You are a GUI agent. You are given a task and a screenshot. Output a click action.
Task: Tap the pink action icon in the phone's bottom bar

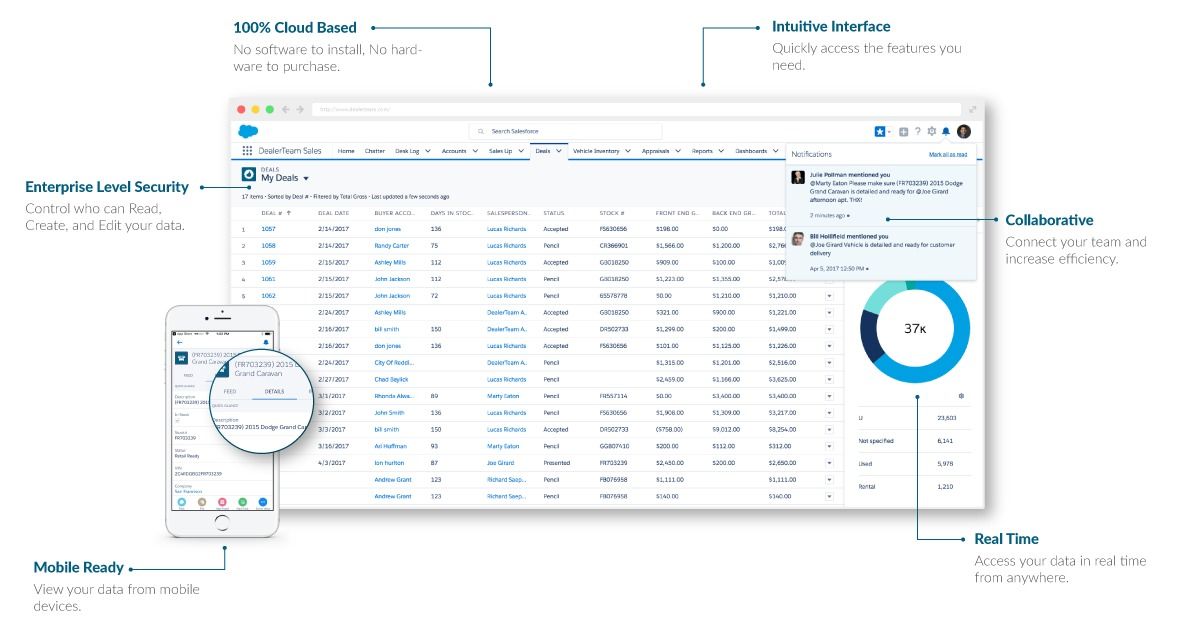click(222, 502)
